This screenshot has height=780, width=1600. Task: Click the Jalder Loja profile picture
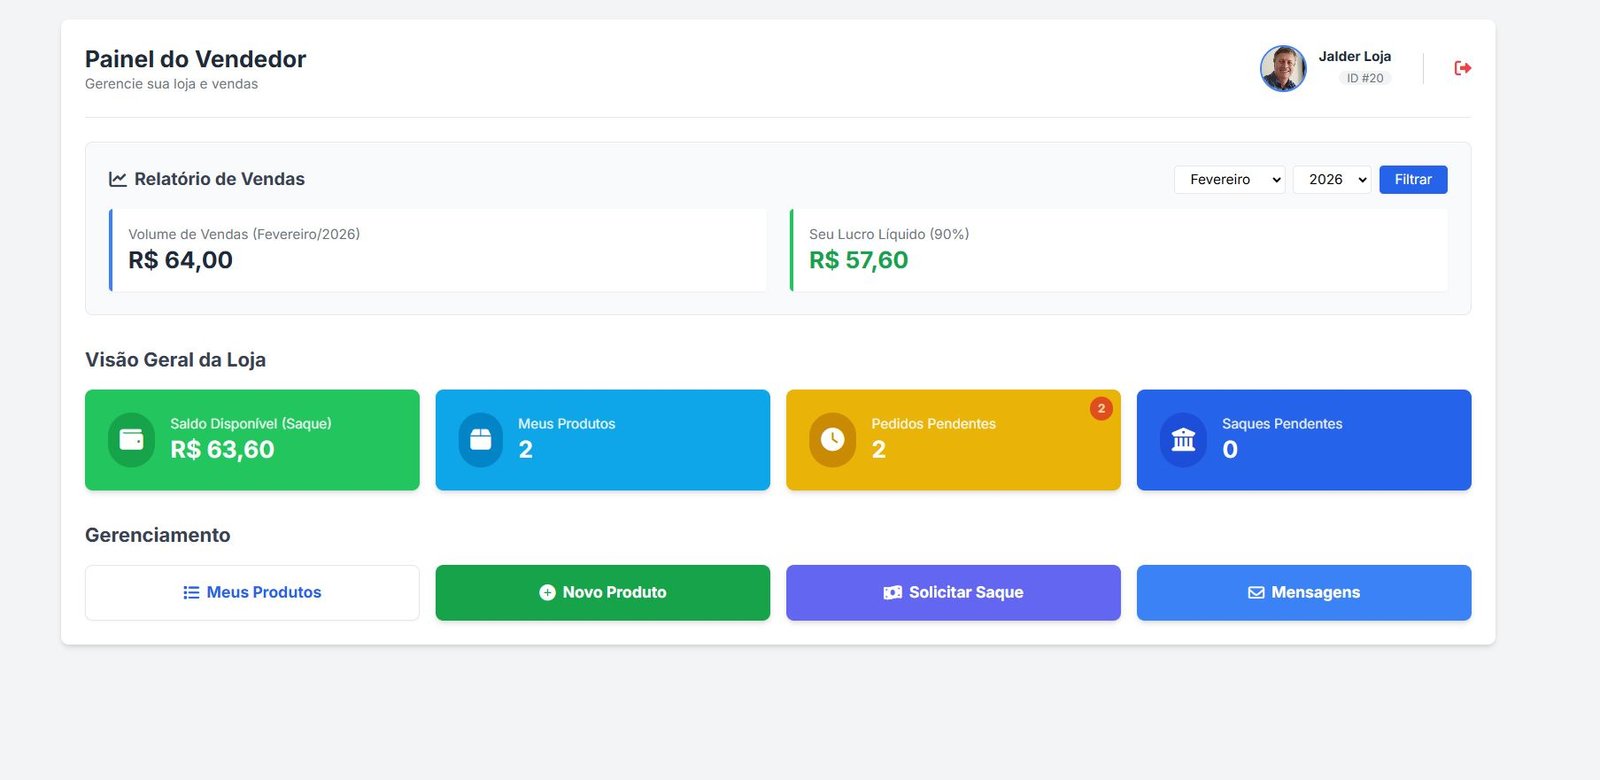tap(1283, 68)
